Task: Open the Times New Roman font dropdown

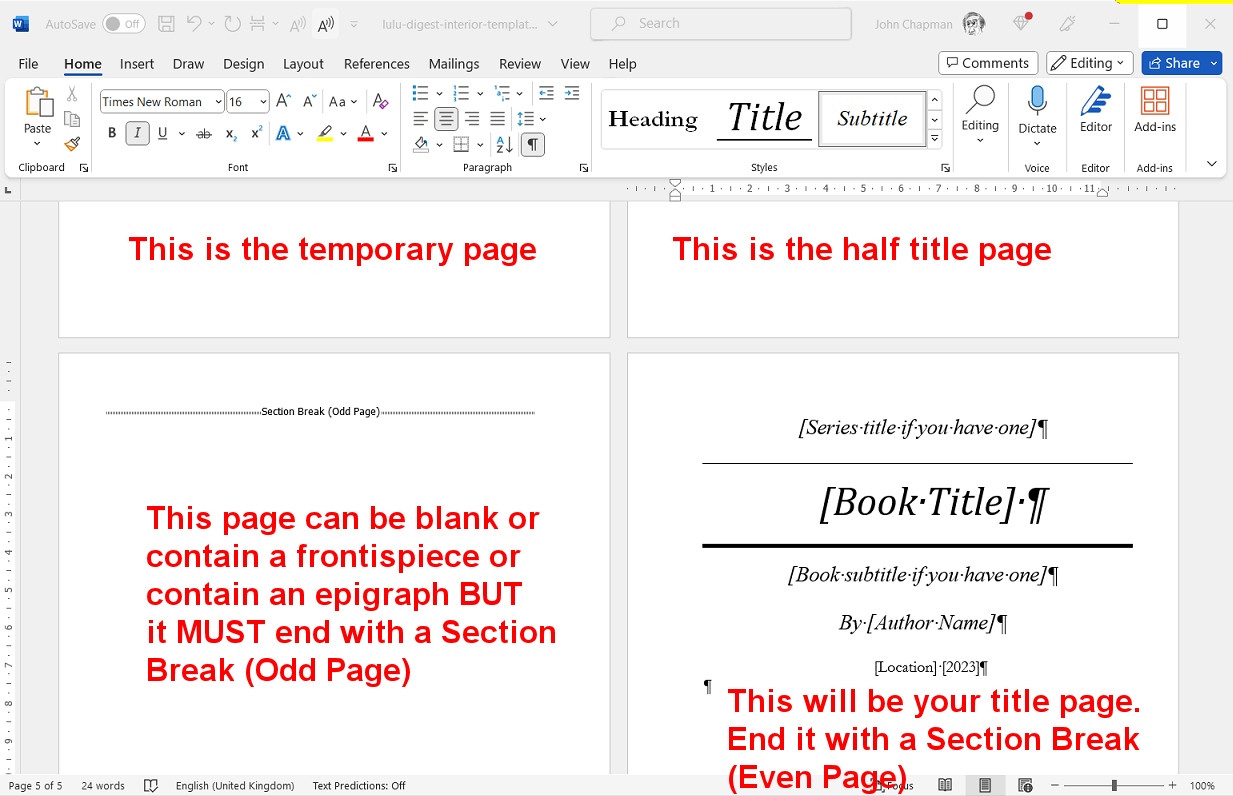Action: 218,102
